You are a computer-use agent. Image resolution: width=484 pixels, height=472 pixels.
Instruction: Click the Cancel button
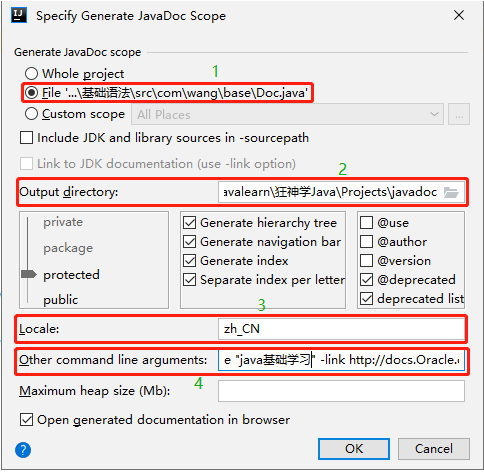coord(434,449)
